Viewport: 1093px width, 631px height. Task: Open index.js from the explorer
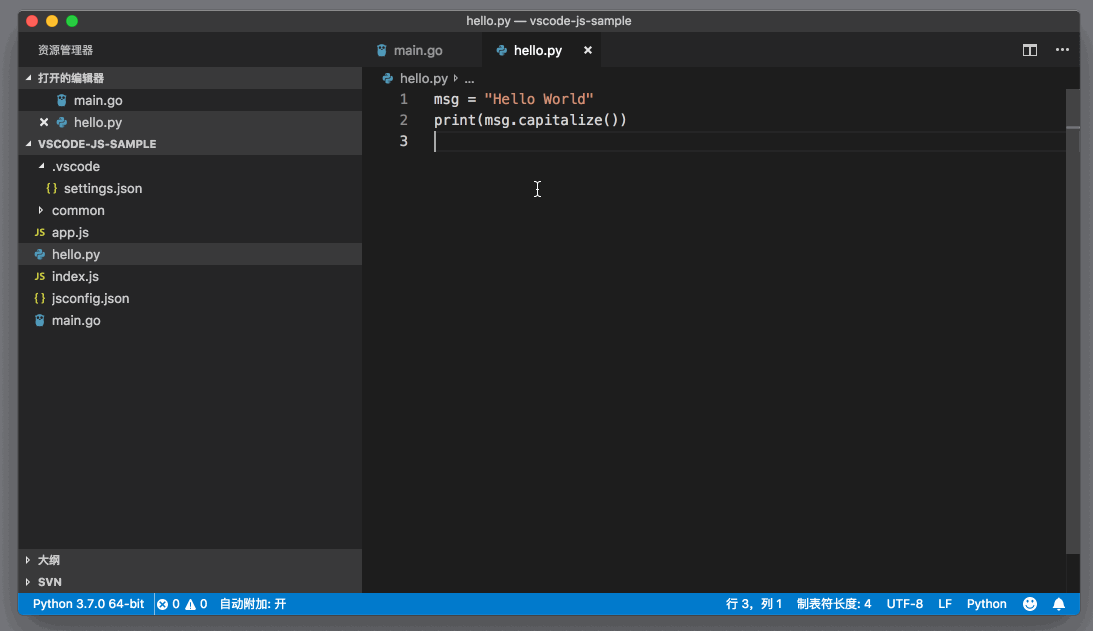[75, 276]
